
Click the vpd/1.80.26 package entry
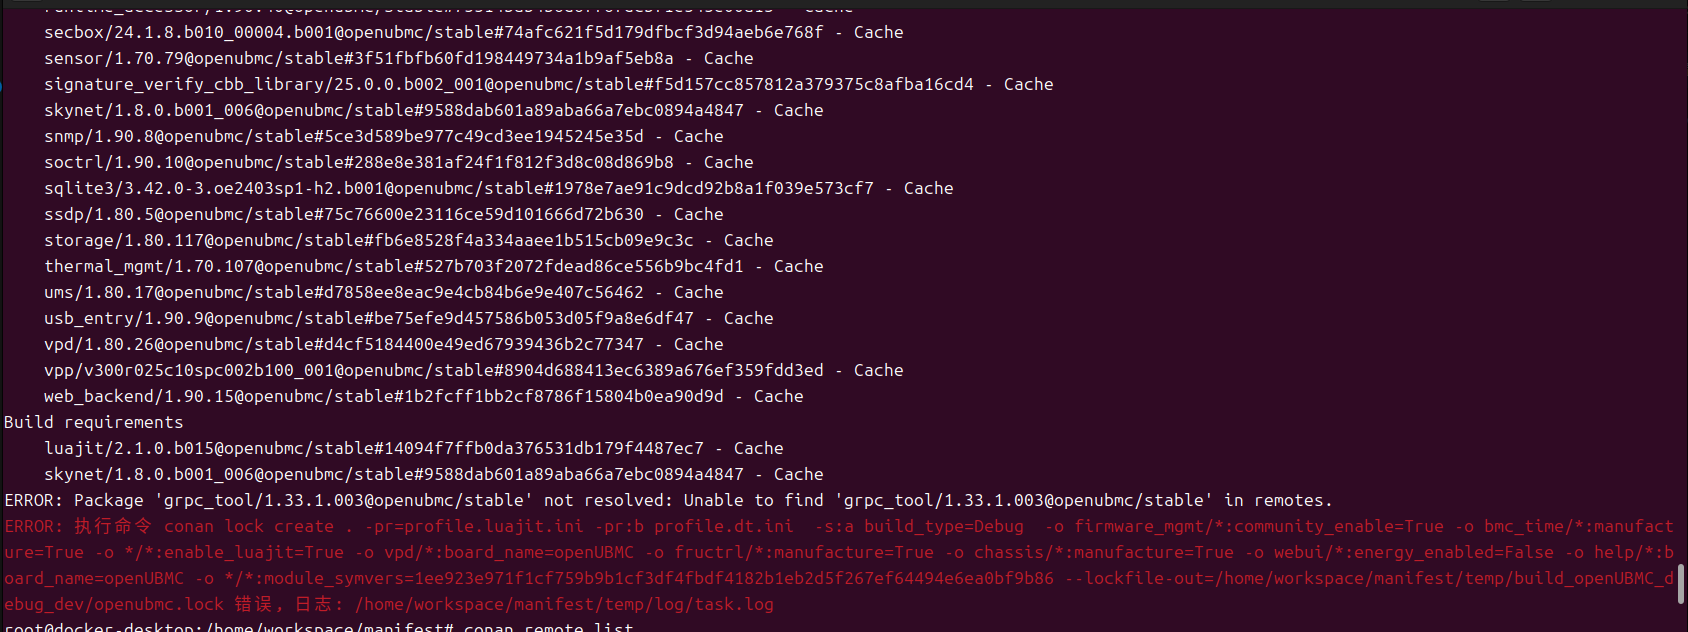(343, 344)
